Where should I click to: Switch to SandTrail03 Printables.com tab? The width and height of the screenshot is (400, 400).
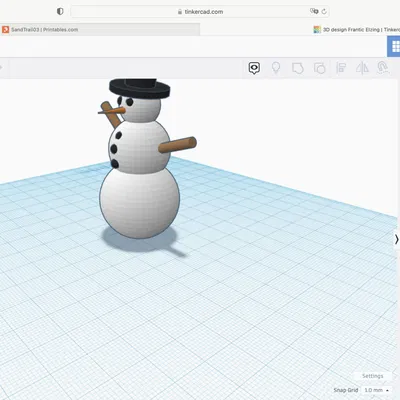pyautogui.click(x=100, y=29)
